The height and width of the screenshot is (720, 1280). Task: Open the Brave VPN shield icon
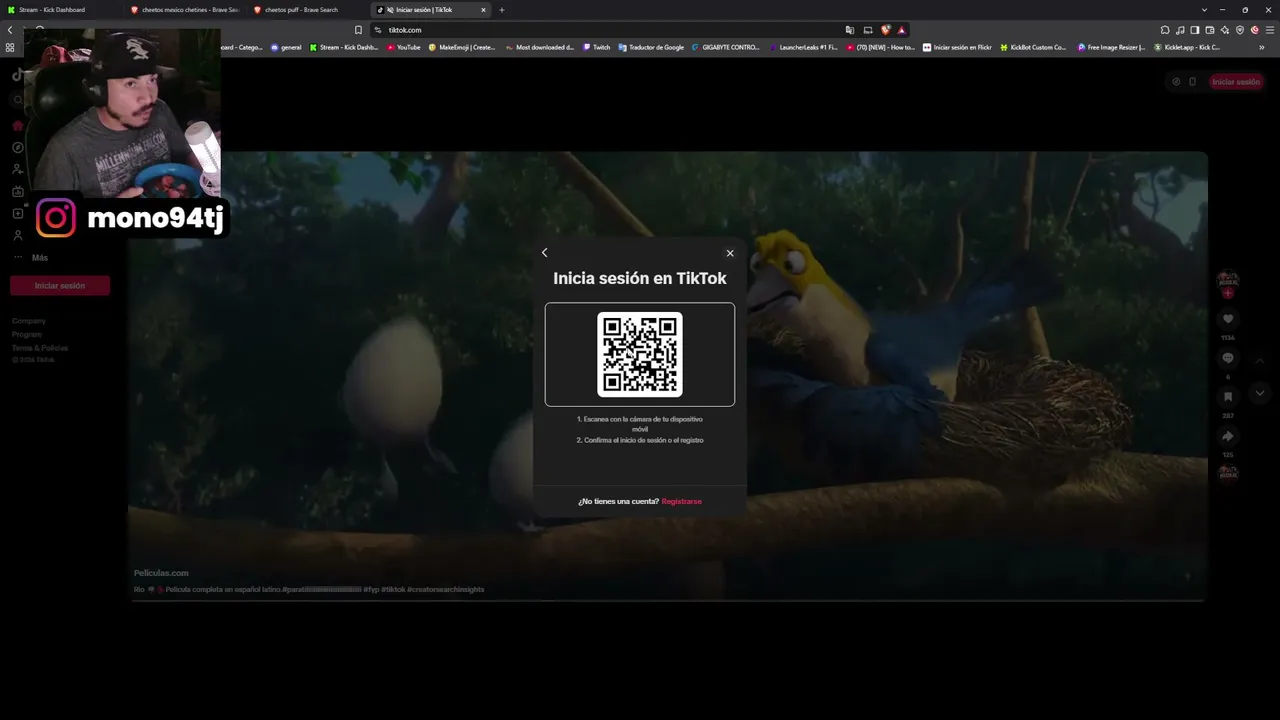click(x=1240, y=30)
